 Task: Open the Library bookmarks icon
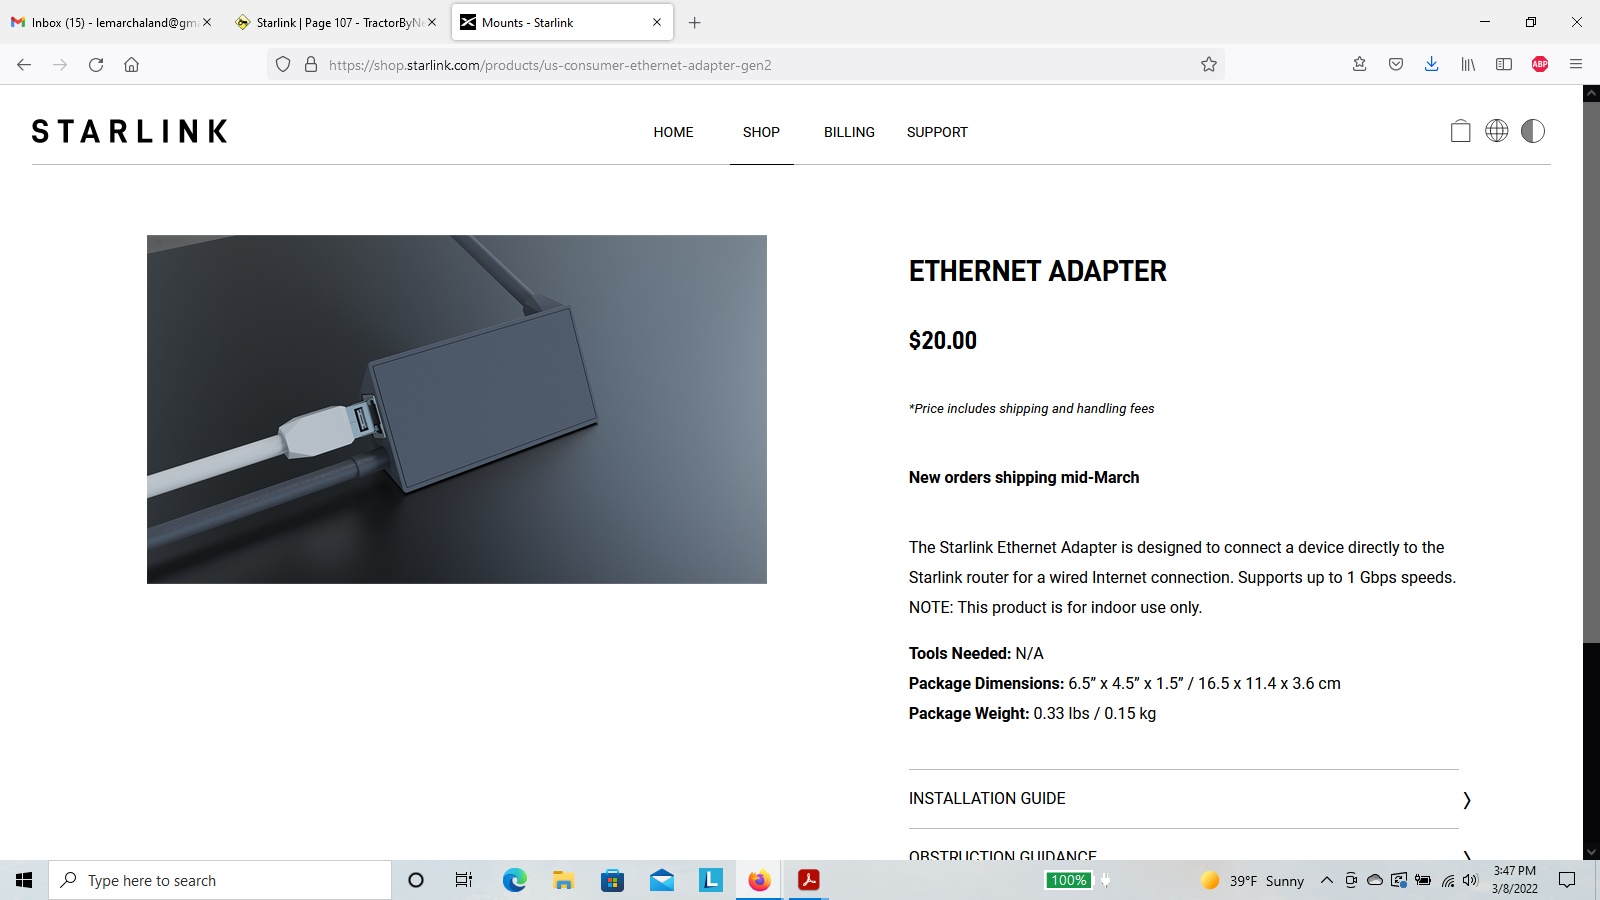[1468, 65]
